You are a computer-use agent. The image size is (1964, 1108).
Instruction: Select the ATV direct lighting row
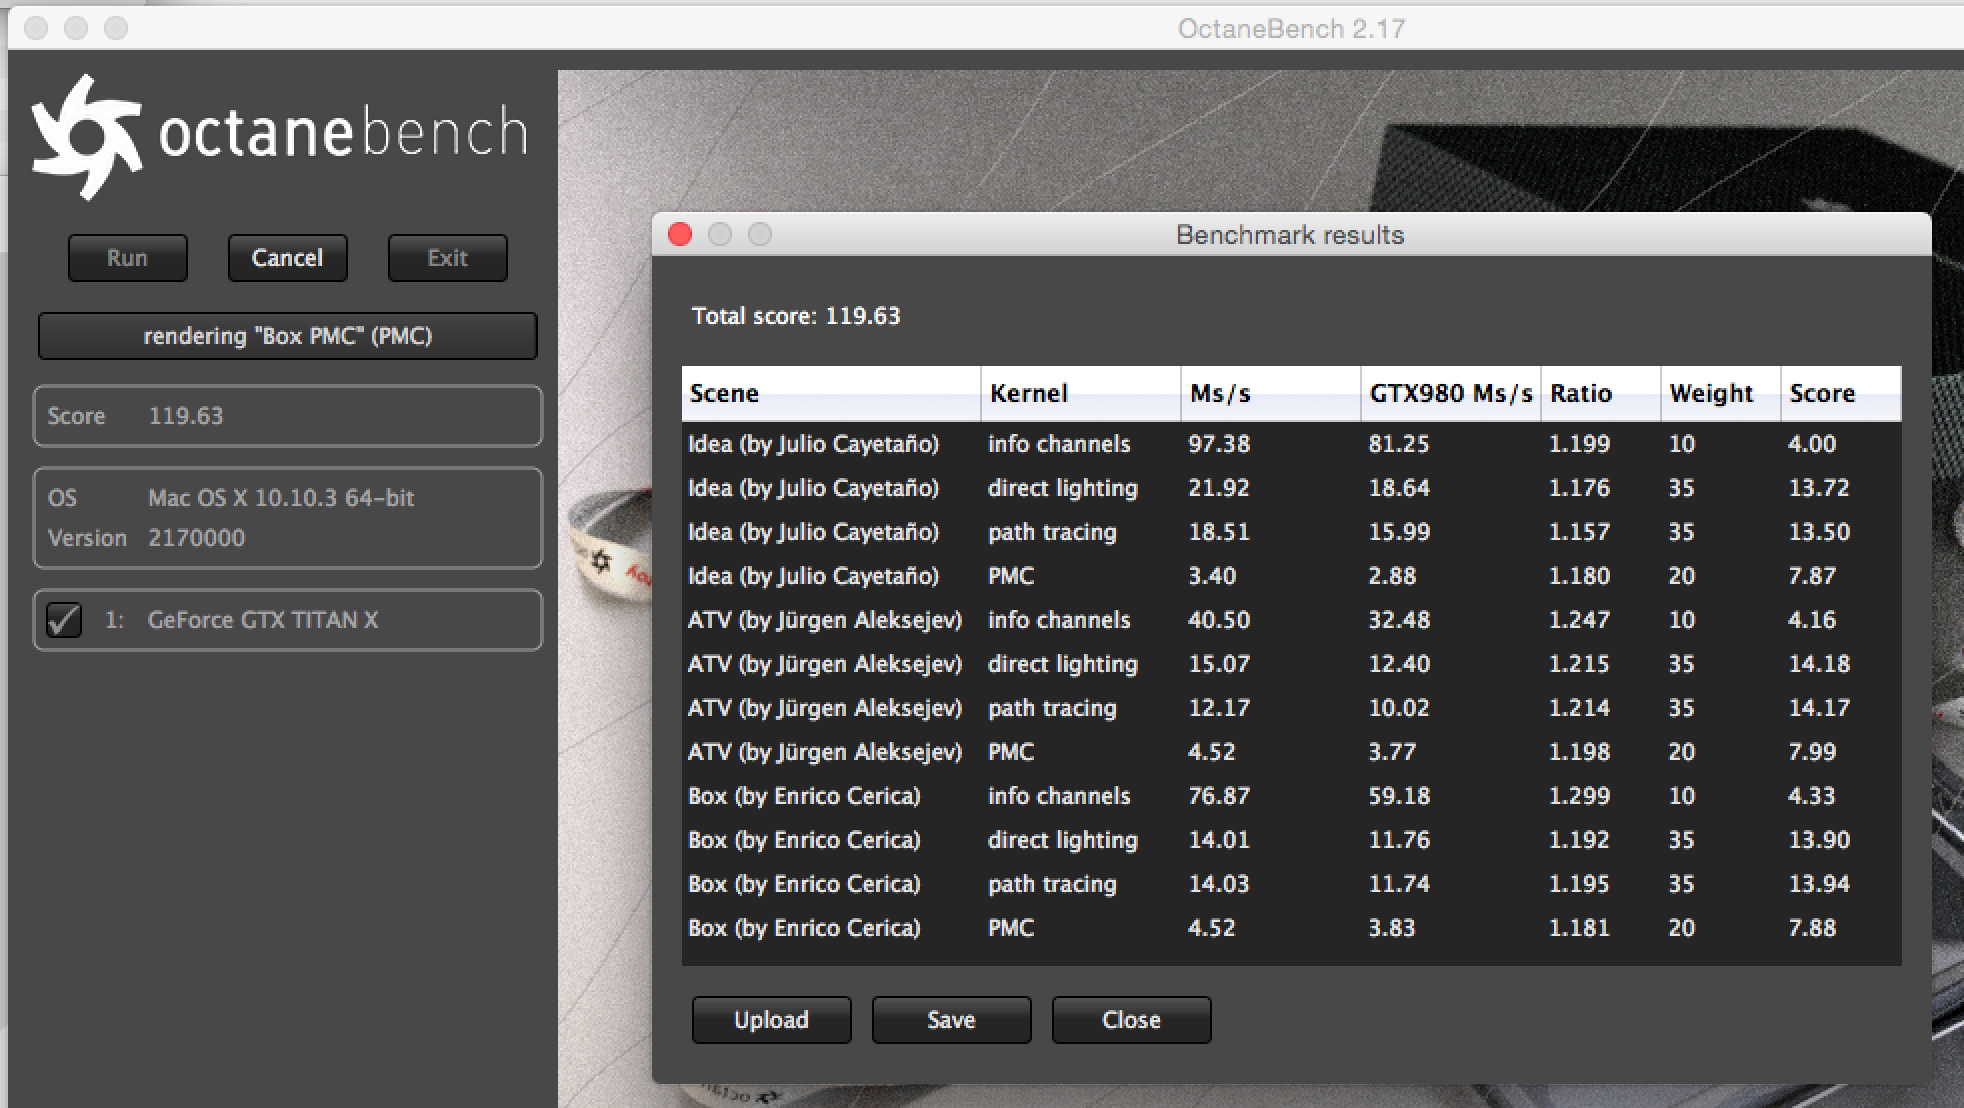(1291, 664)
